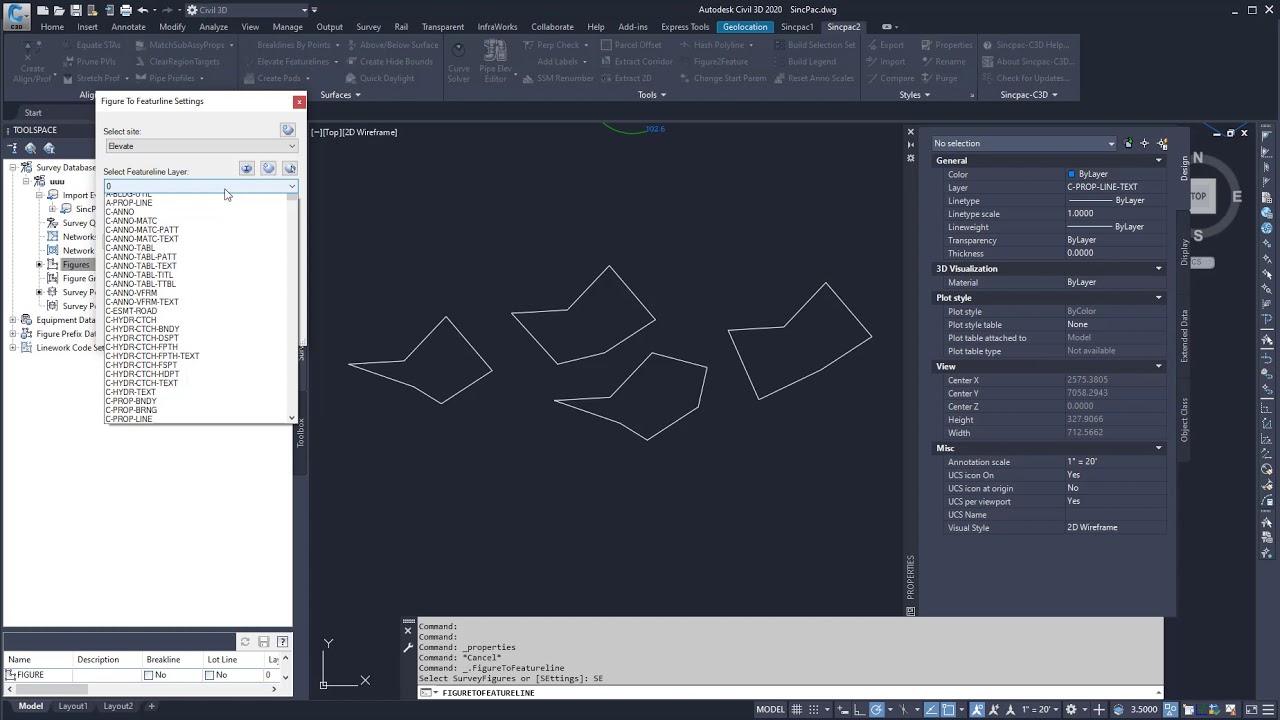Image resolution: width=1280 pixels, height=720 pixels.
Task: Click the status bar customization menu icon
Action: tap(1270, 710)
